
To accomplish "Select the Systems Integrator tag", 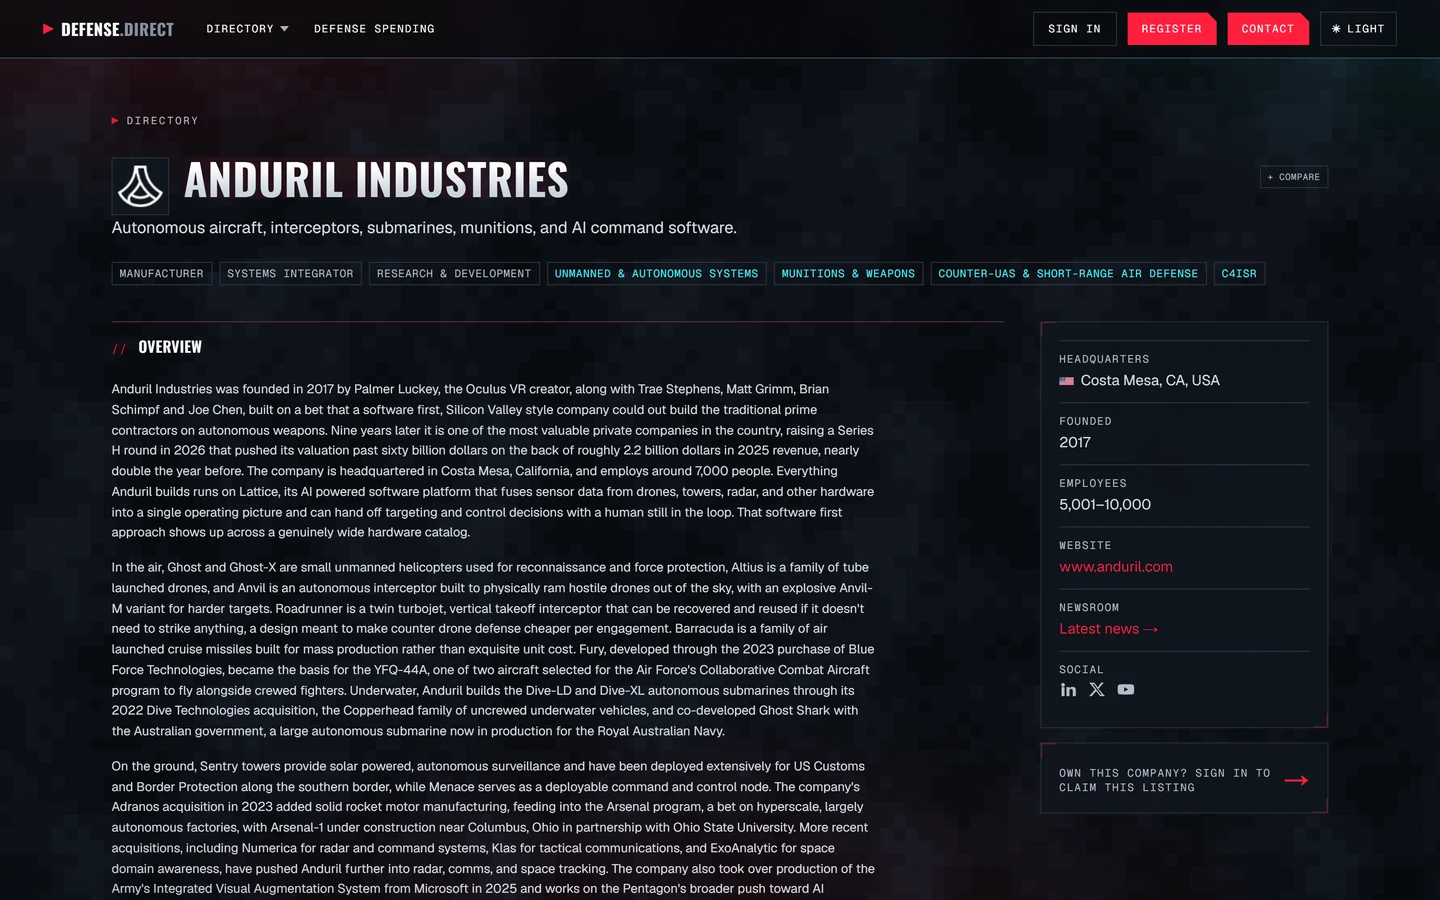I will [x=290, y=274].
